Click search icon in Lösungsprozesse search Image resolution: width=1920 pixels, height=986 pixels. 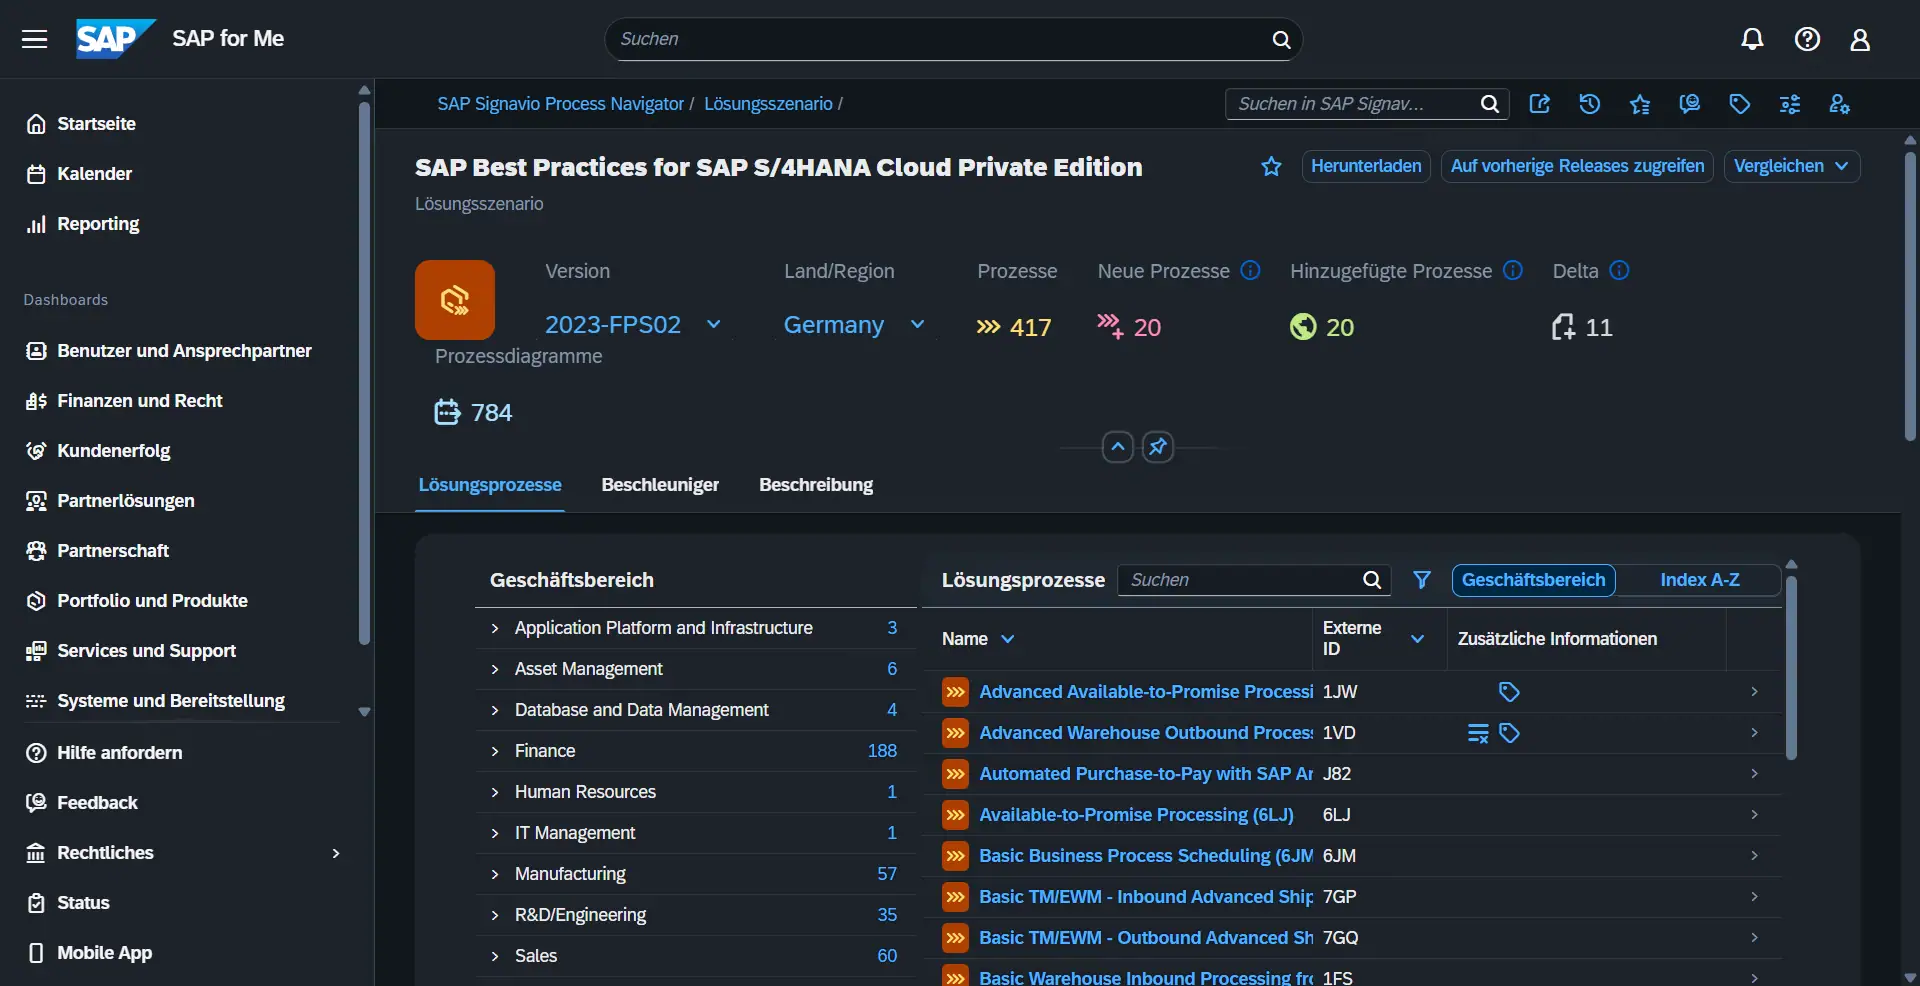(x=1372, y=580)
